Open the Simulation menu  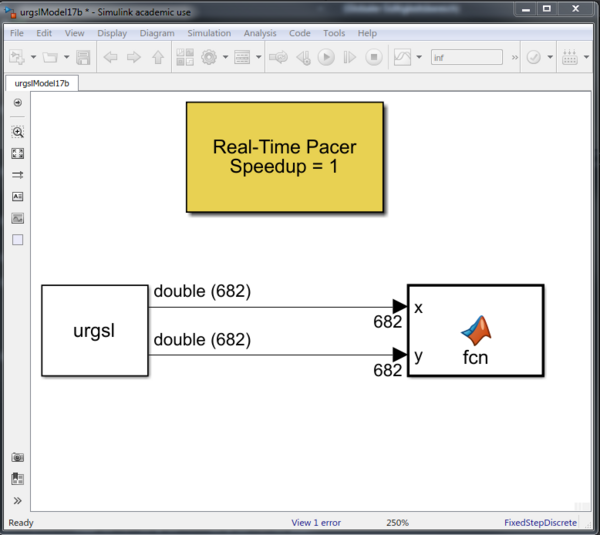point(208,33)
